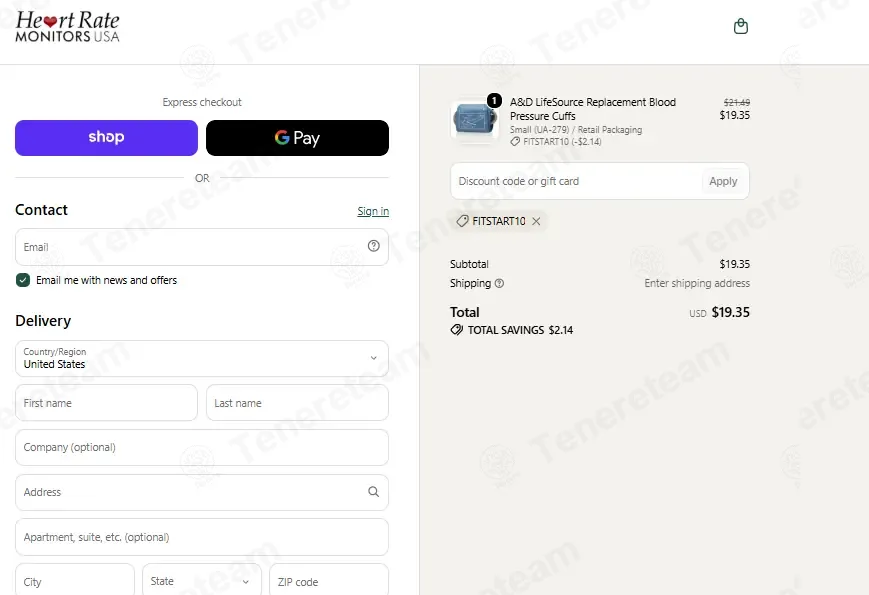Viewport: 869px width, 595px height.
Task: Click the Address field search magnifier icon
Action: 374,492
